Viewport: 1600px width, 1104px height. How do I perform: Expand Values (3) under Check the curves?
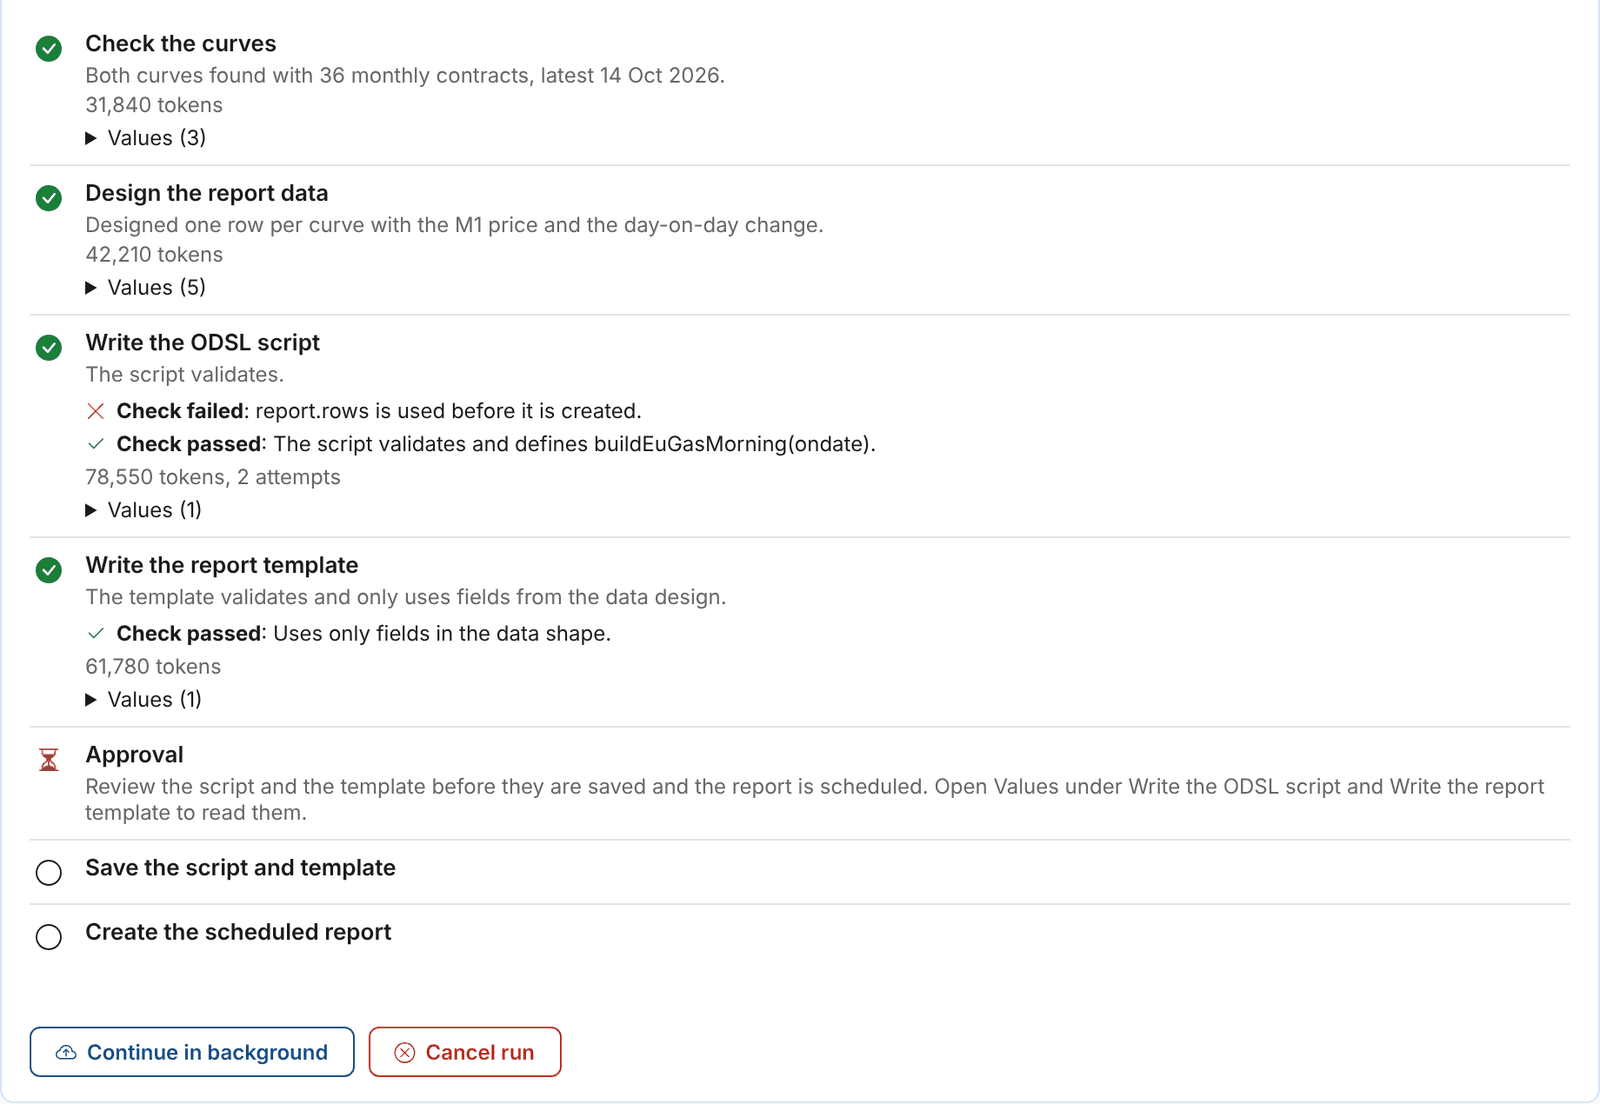[x=146, y=138]
